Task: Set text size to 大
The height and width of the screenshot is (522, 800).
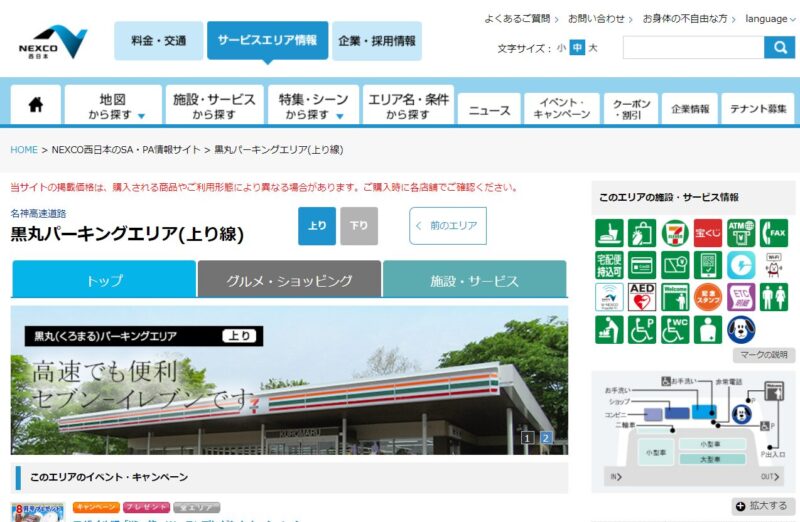Action: click(x=593, y=48)
